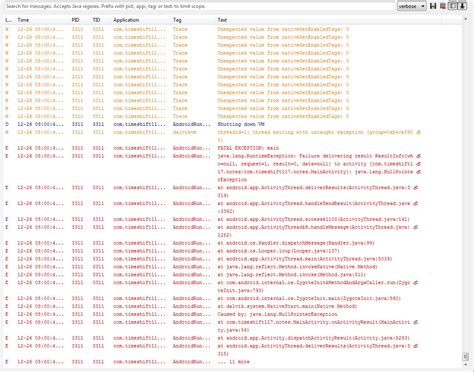The height and width of the screenshot is (372, 474).
Task: Click the scrollbar up arrow
Action: click(465, 19)
